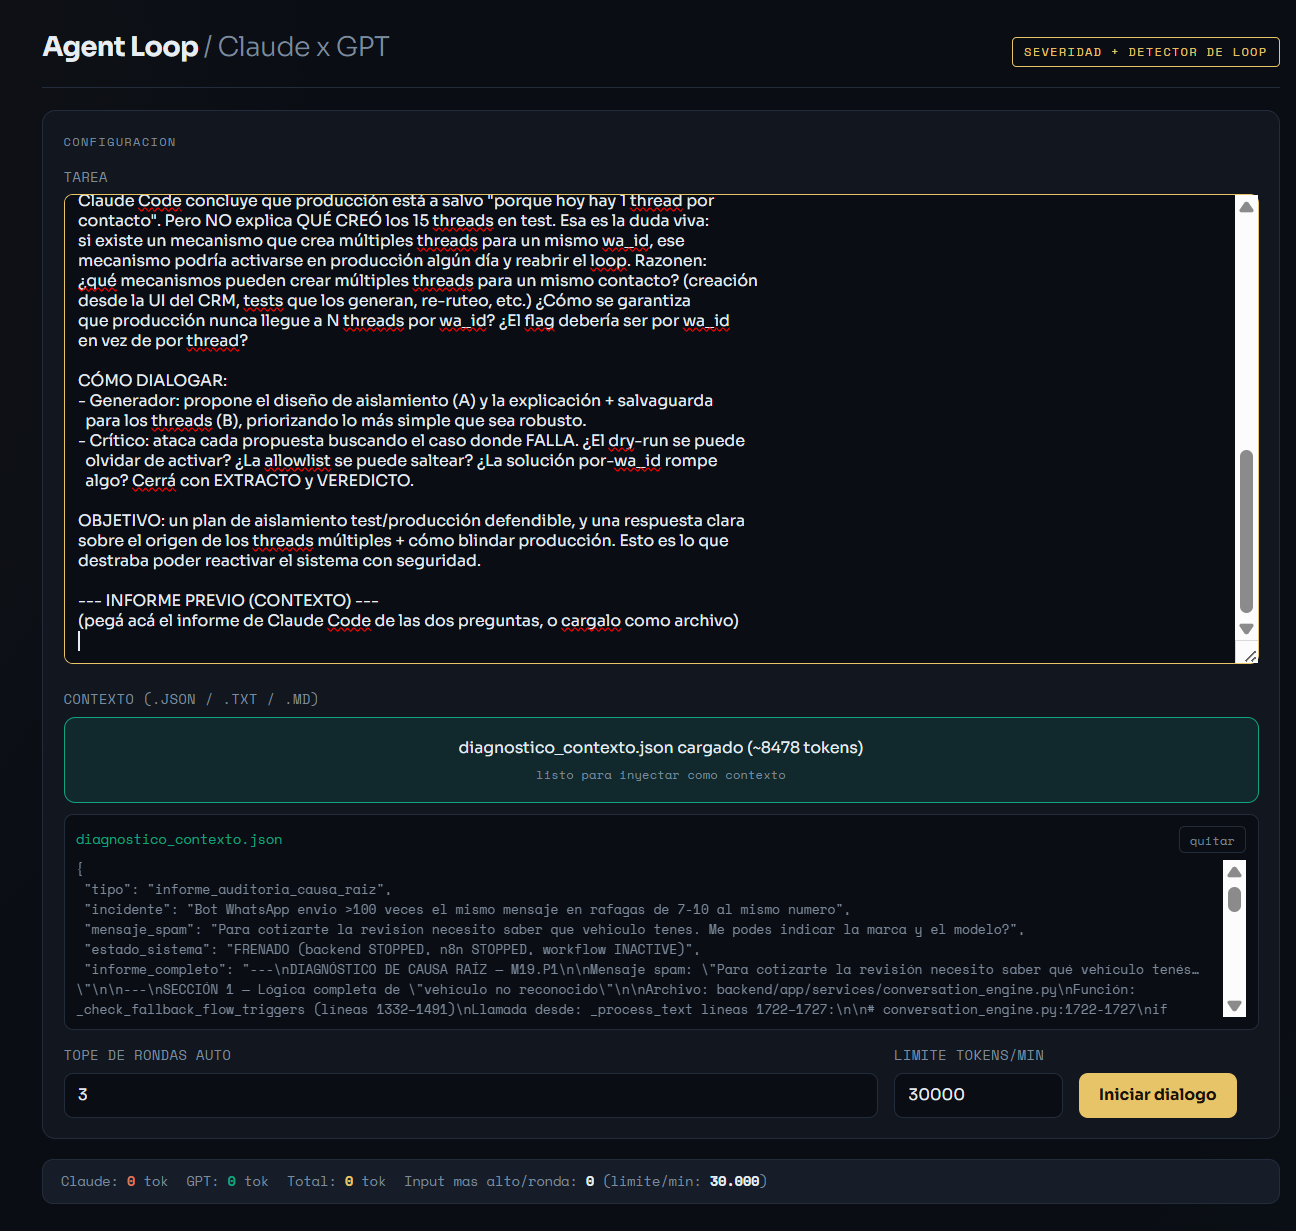
Task: Click the TAREA label
Action: (86, 177)
